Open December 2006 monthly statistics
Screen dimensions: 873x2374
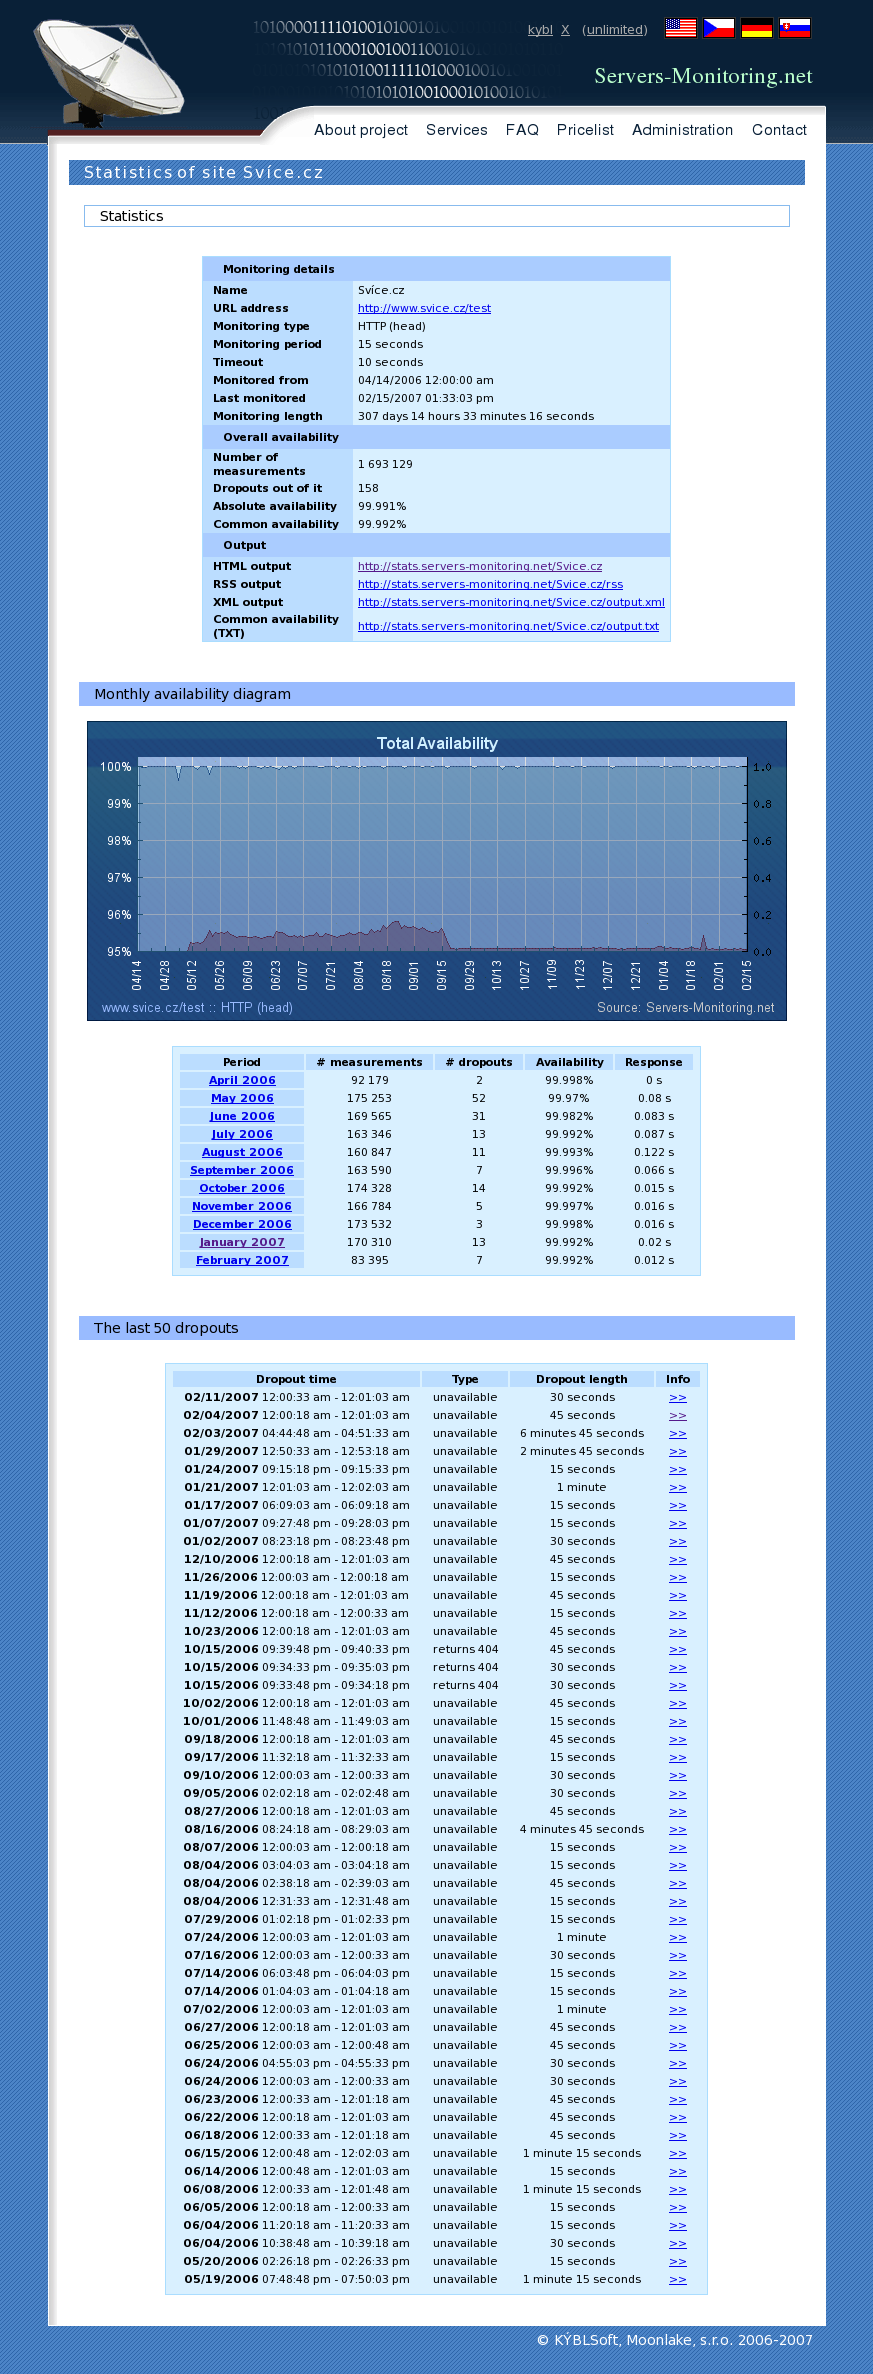click(242, 1224)
